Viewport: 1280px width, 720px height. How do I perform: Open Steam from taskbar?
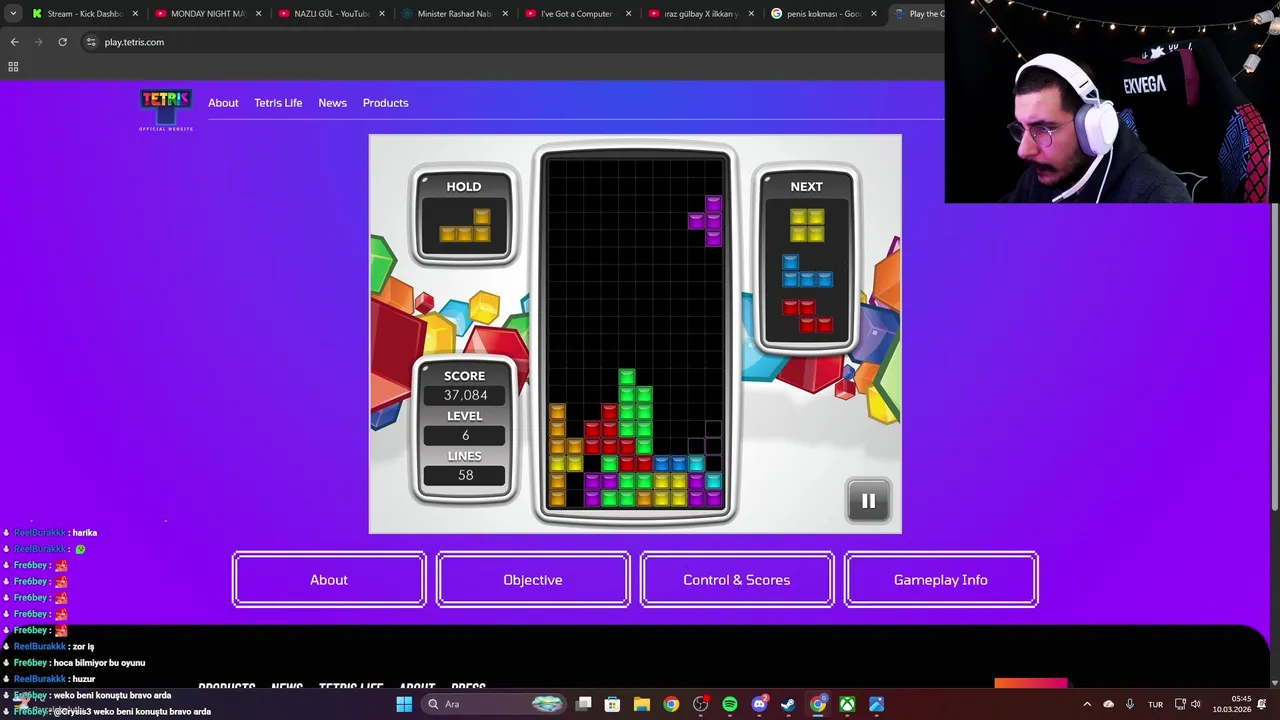coord(789,704)
